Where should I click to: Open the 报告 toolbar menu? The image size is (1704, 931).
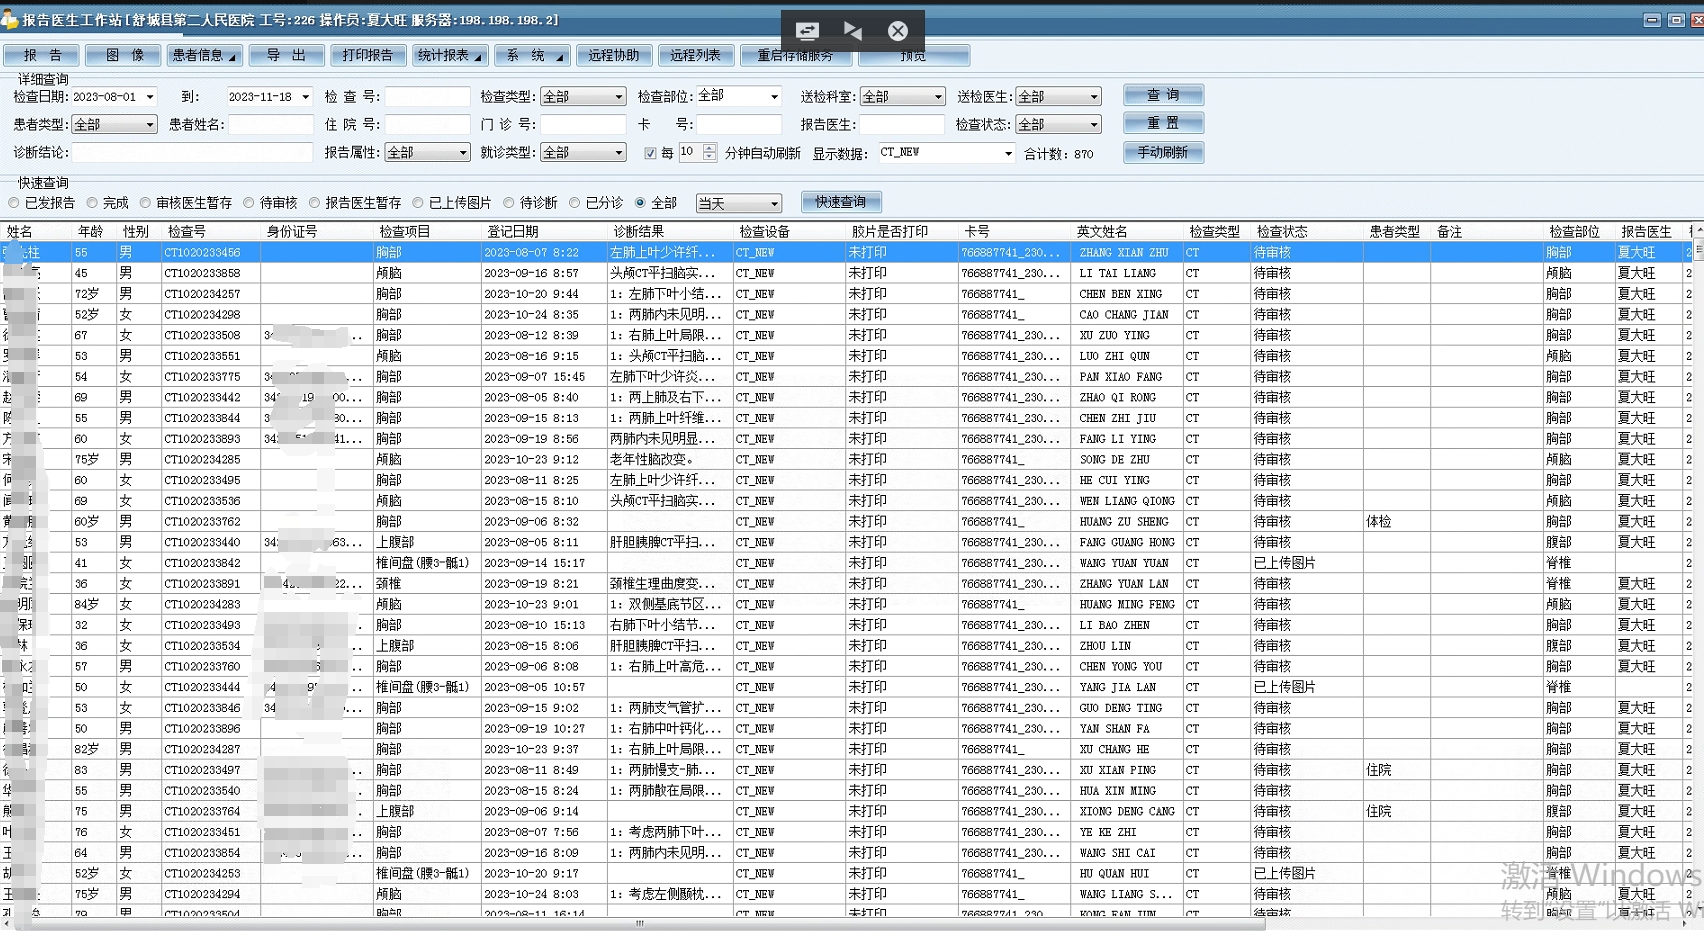(x=42, y=56)
